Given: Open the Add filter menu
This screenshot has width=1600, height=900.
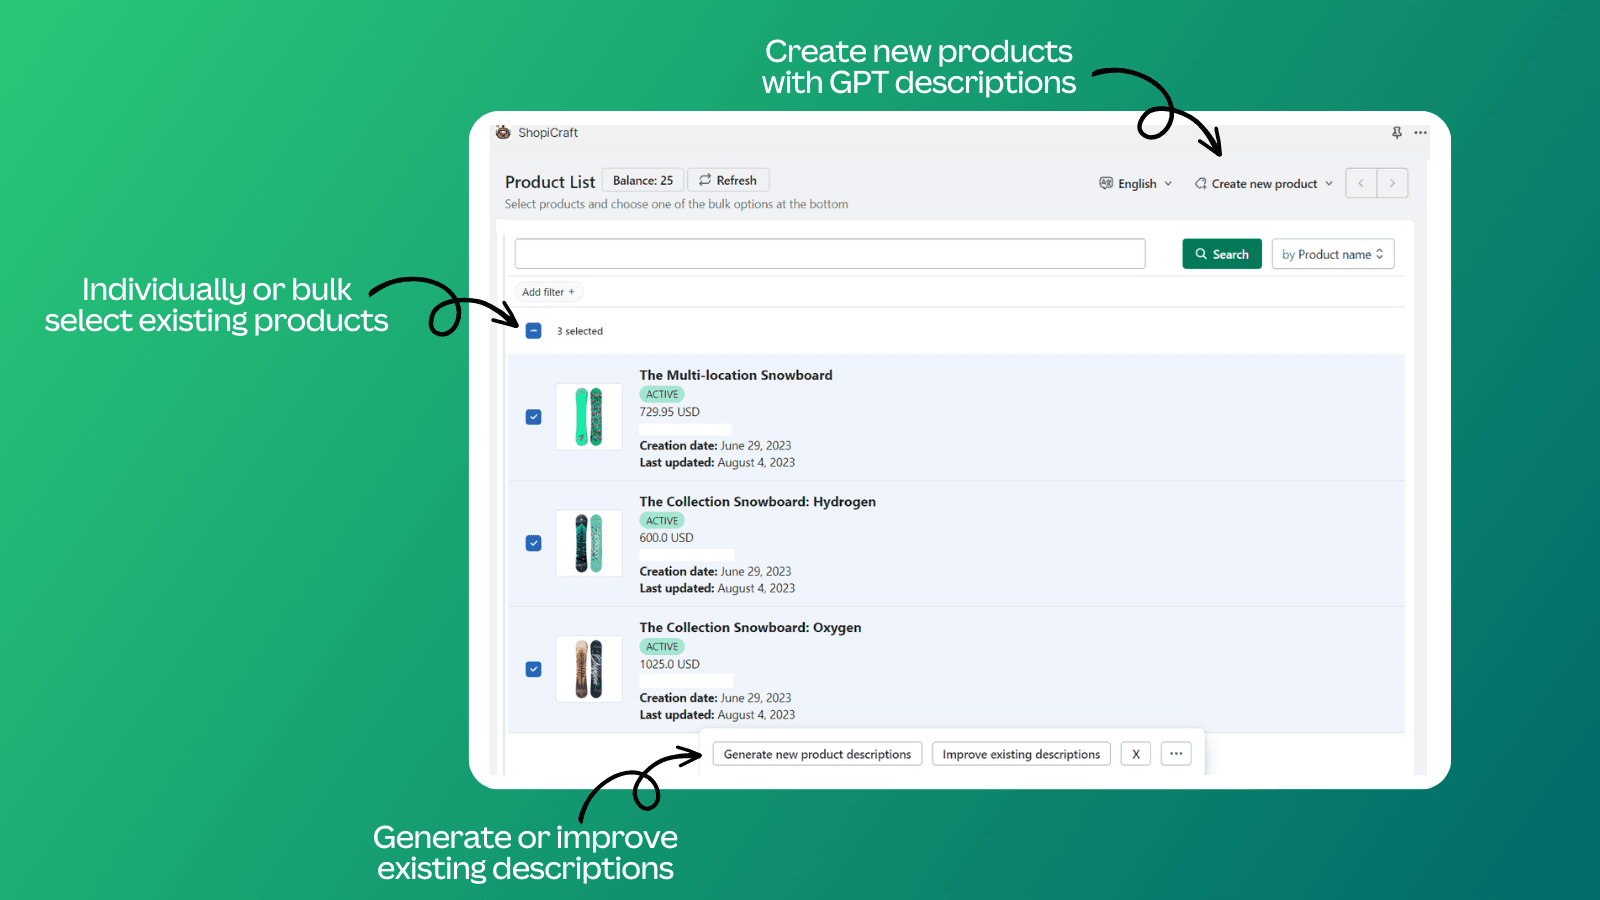Looking at the screenshot, I should click(x=547, y=291).
